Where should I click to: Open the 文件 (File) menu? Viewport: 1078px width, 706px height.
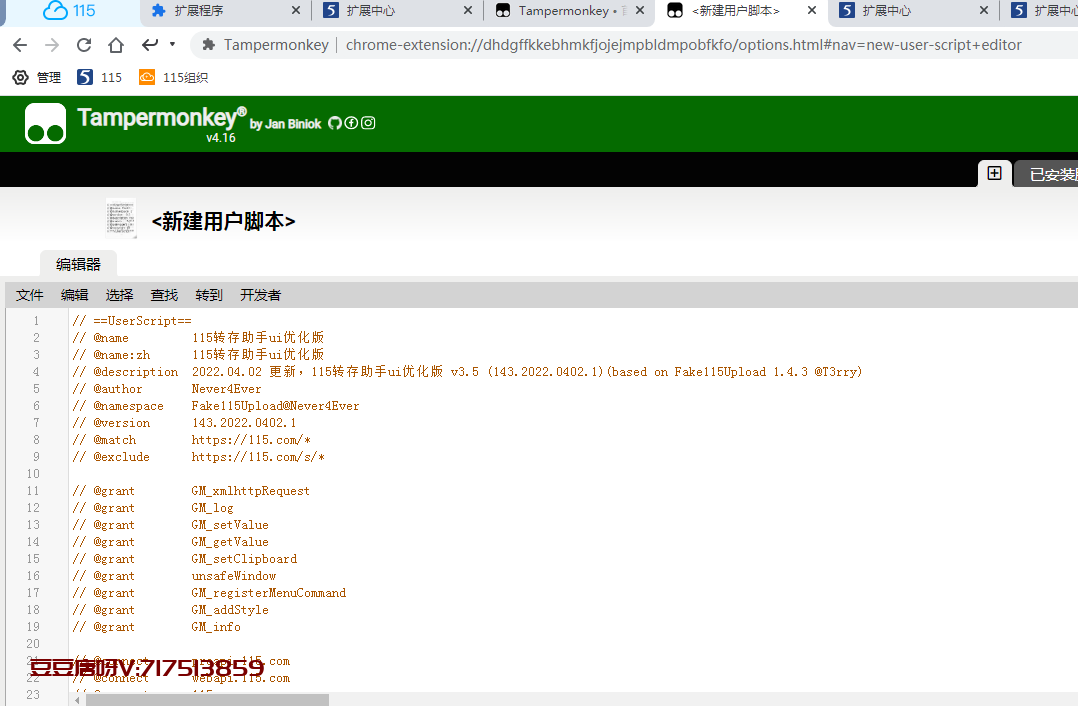click(30, 295)
